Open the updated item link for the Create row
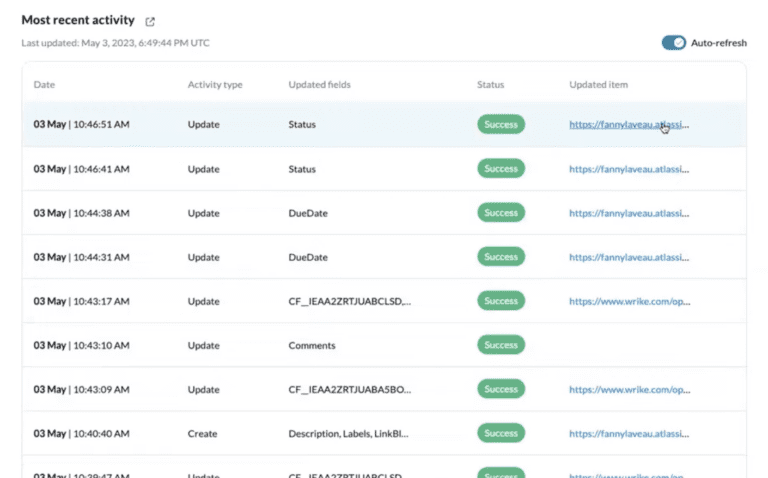768x478 pixels. 629,433
